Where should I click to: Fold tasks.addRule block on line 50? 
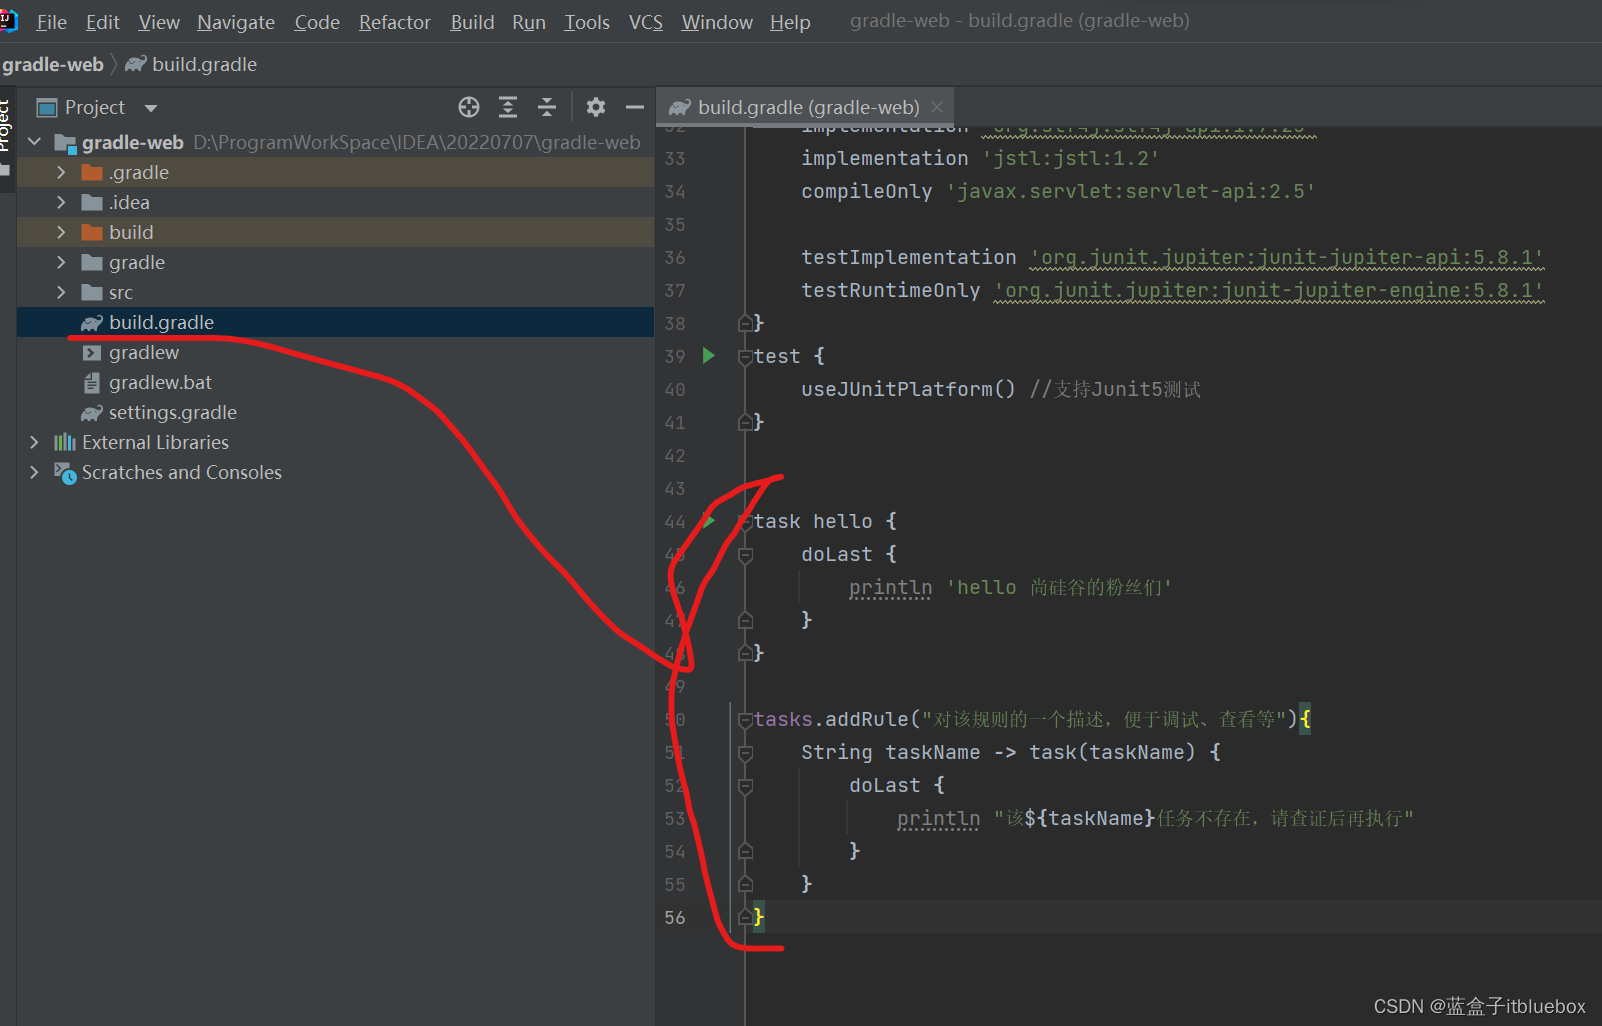[745, 720]
